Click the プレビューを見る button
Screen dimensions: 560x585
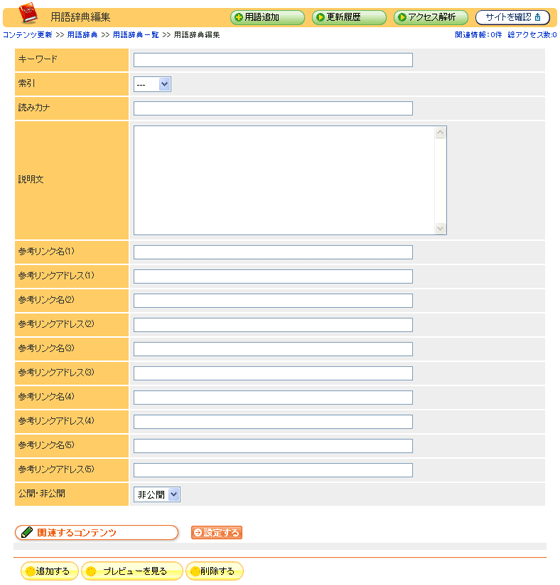coord(132,571)
